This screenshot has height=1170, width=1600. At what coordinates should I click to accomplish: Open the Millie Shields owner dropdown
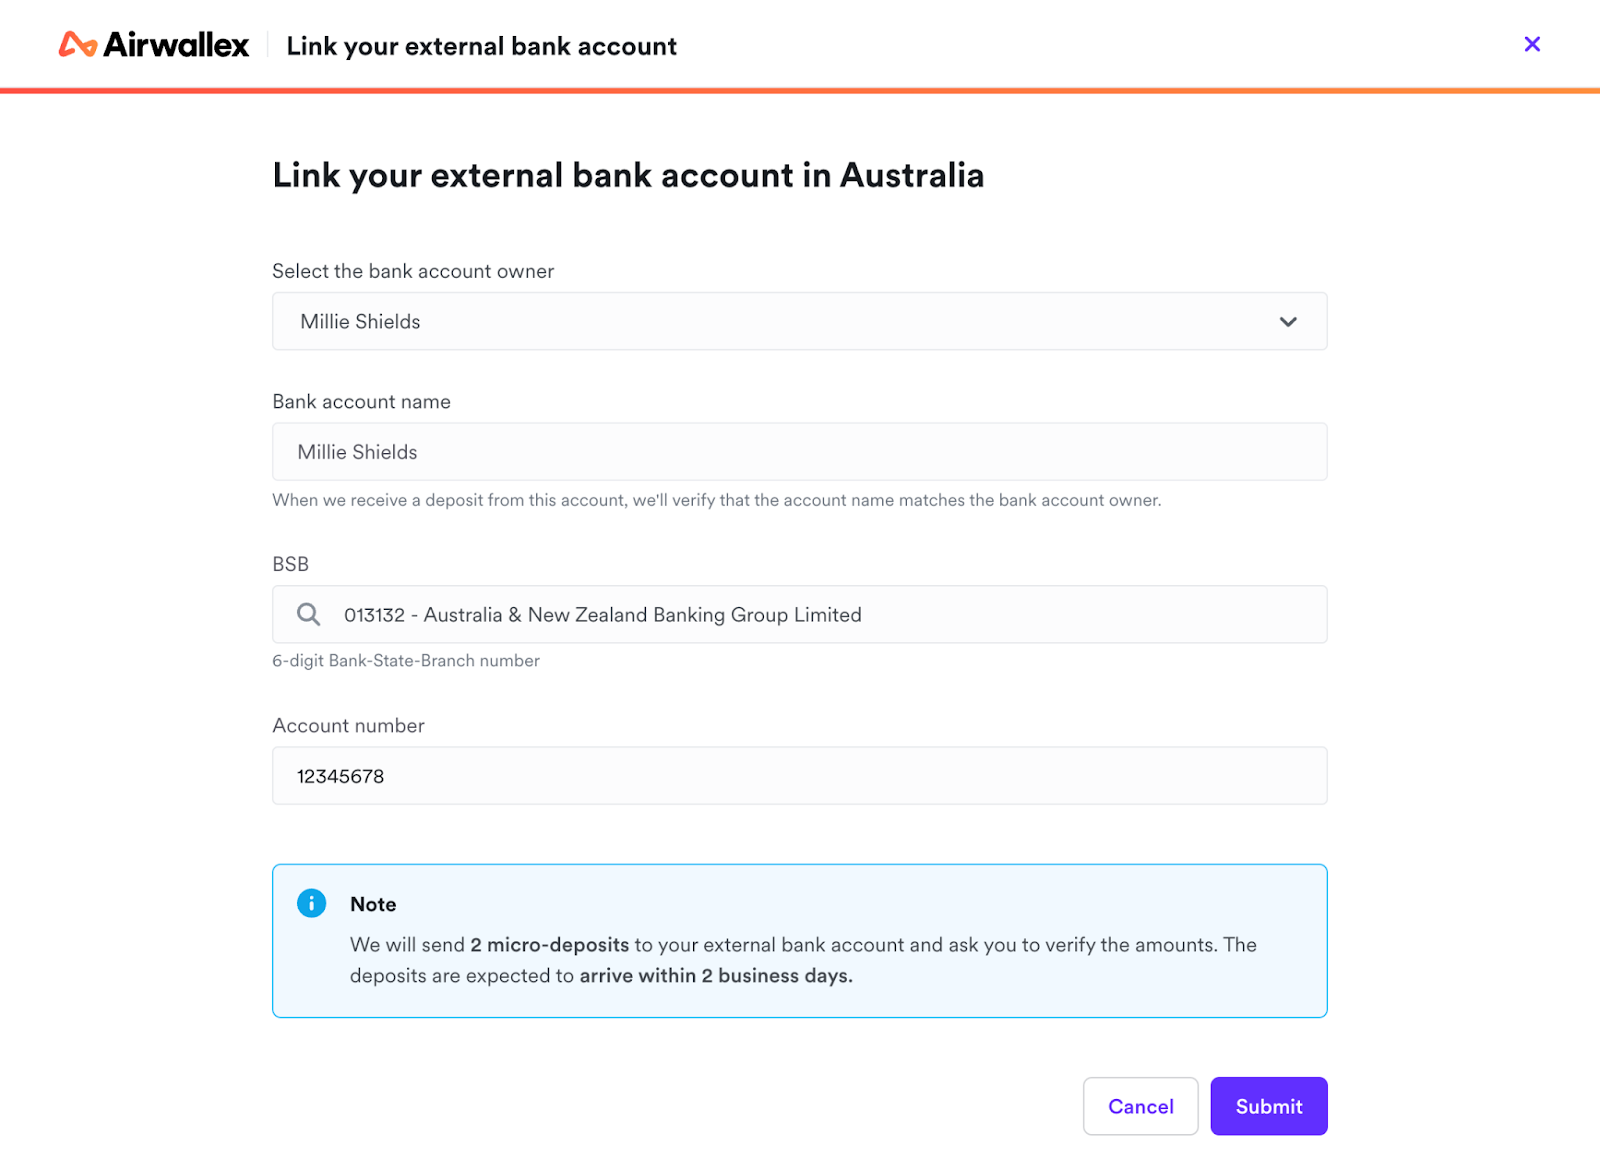[x=780, y=322]
